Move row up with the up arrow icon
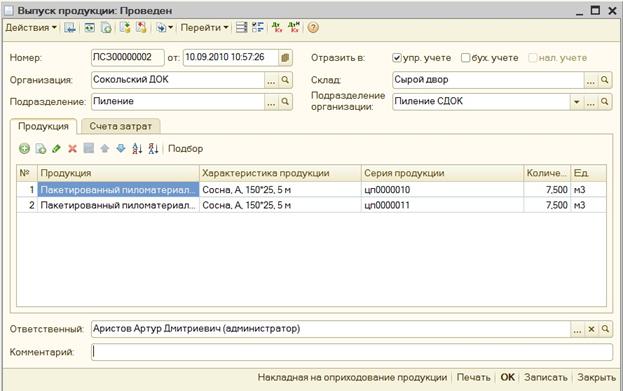The height and width of the screenshot is (391, 623). point(104,149)
